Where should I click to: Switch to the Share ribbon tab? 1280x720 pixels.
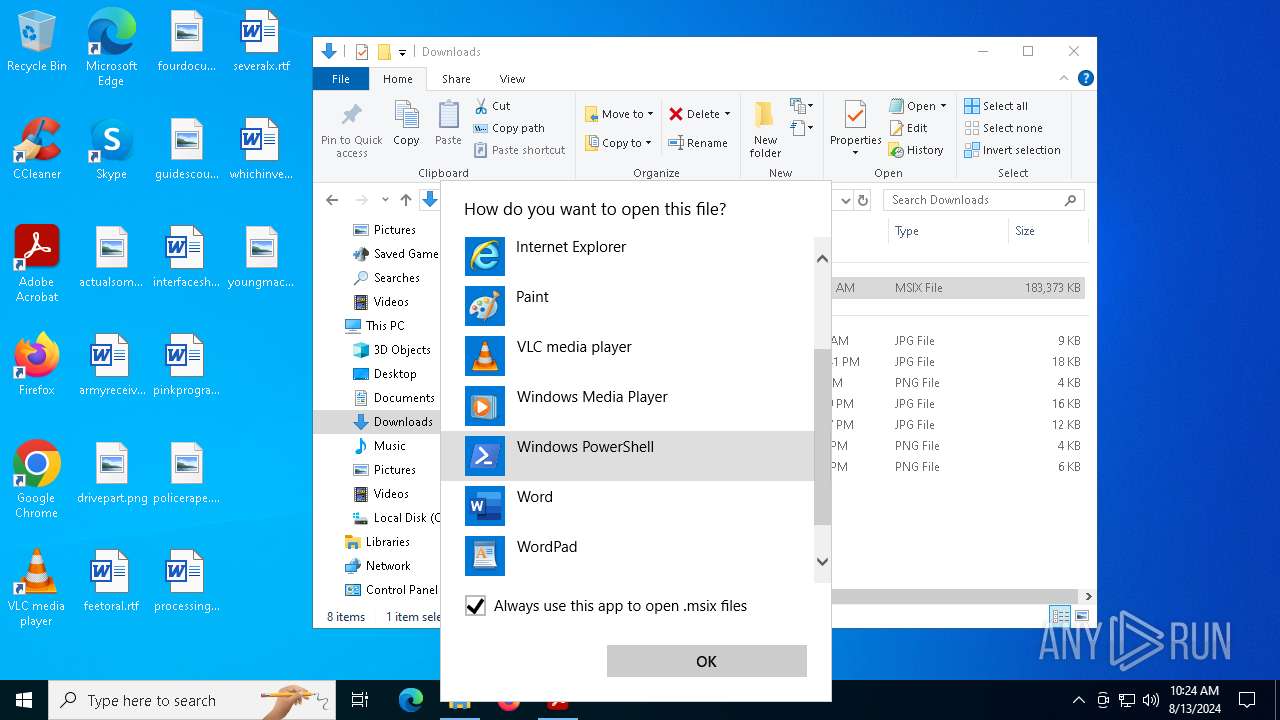(456, 79)
